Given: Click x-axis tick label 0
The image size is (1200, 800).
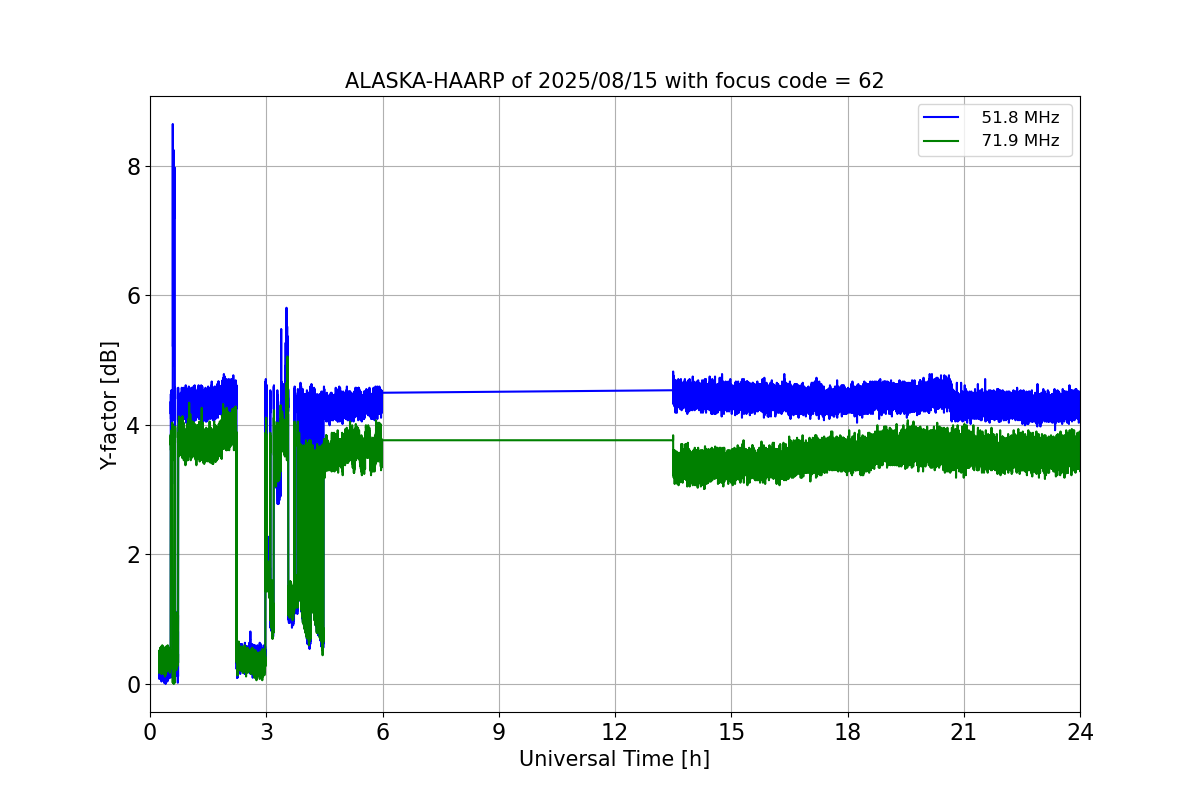Looking at the screenshot, I should (150, 731).
